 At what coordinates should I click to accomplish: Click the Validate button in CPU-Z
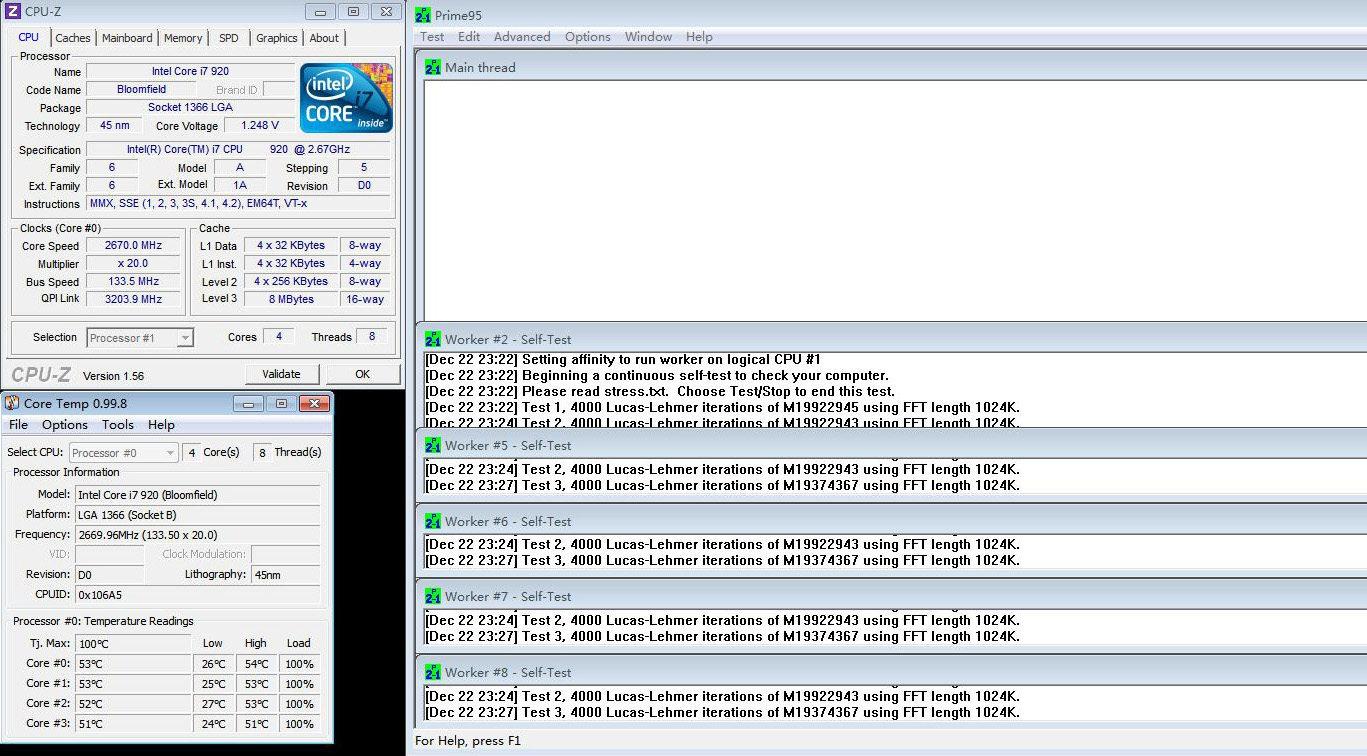[281, 374]
